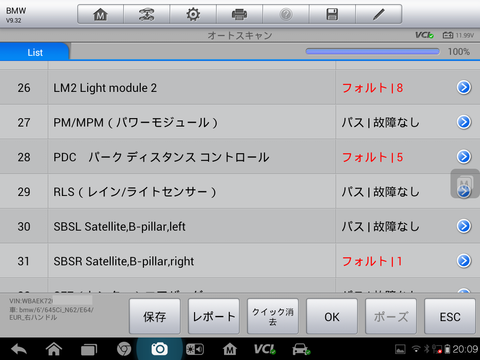Tap gallery image icon in status tray

[x=400, y=349]
